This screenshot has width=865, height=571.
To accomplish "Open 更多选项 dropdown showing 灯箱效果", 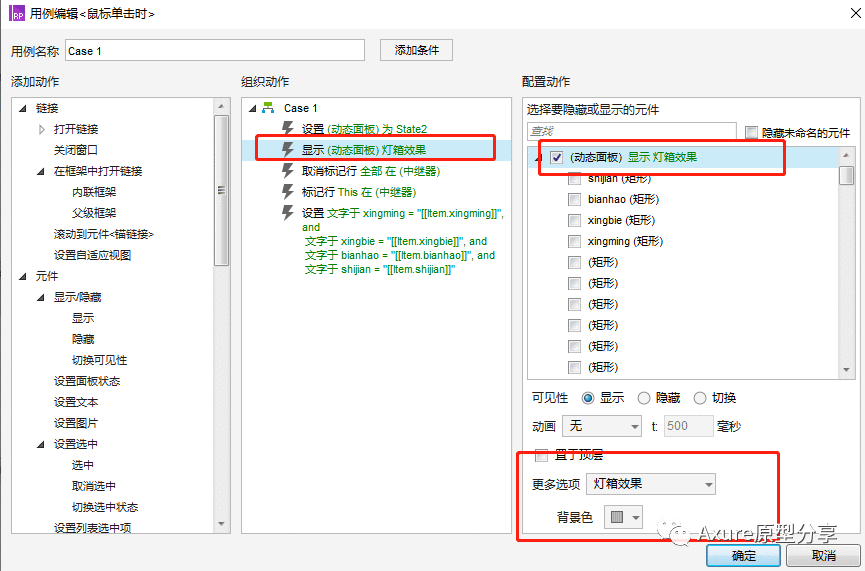I will (x=651, y=484).
